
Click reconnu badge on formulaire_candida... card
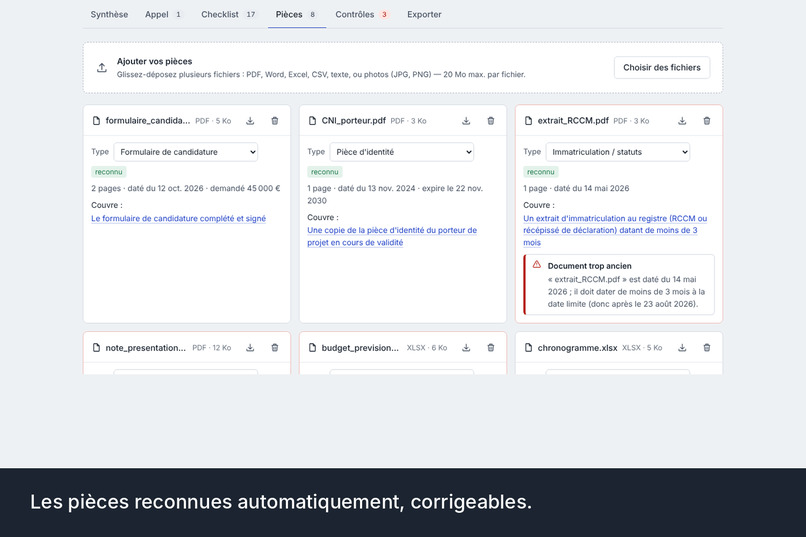click(x=108, y=172)
